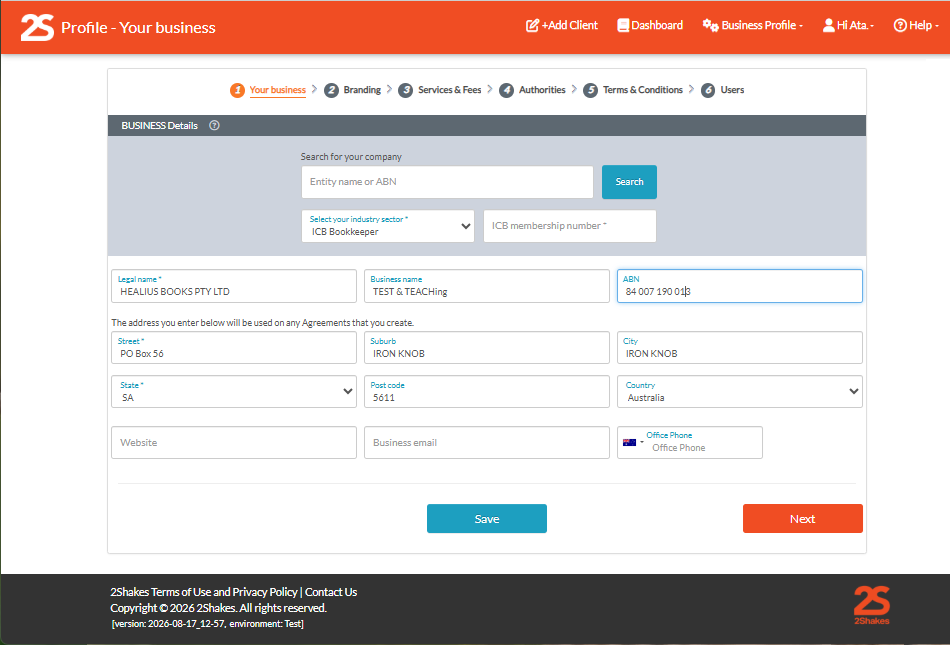Image resolution: width=950 pixels, height=645 pixels.
Task: Click the Add Client pencil icon
Action: [x=532, y=25]
